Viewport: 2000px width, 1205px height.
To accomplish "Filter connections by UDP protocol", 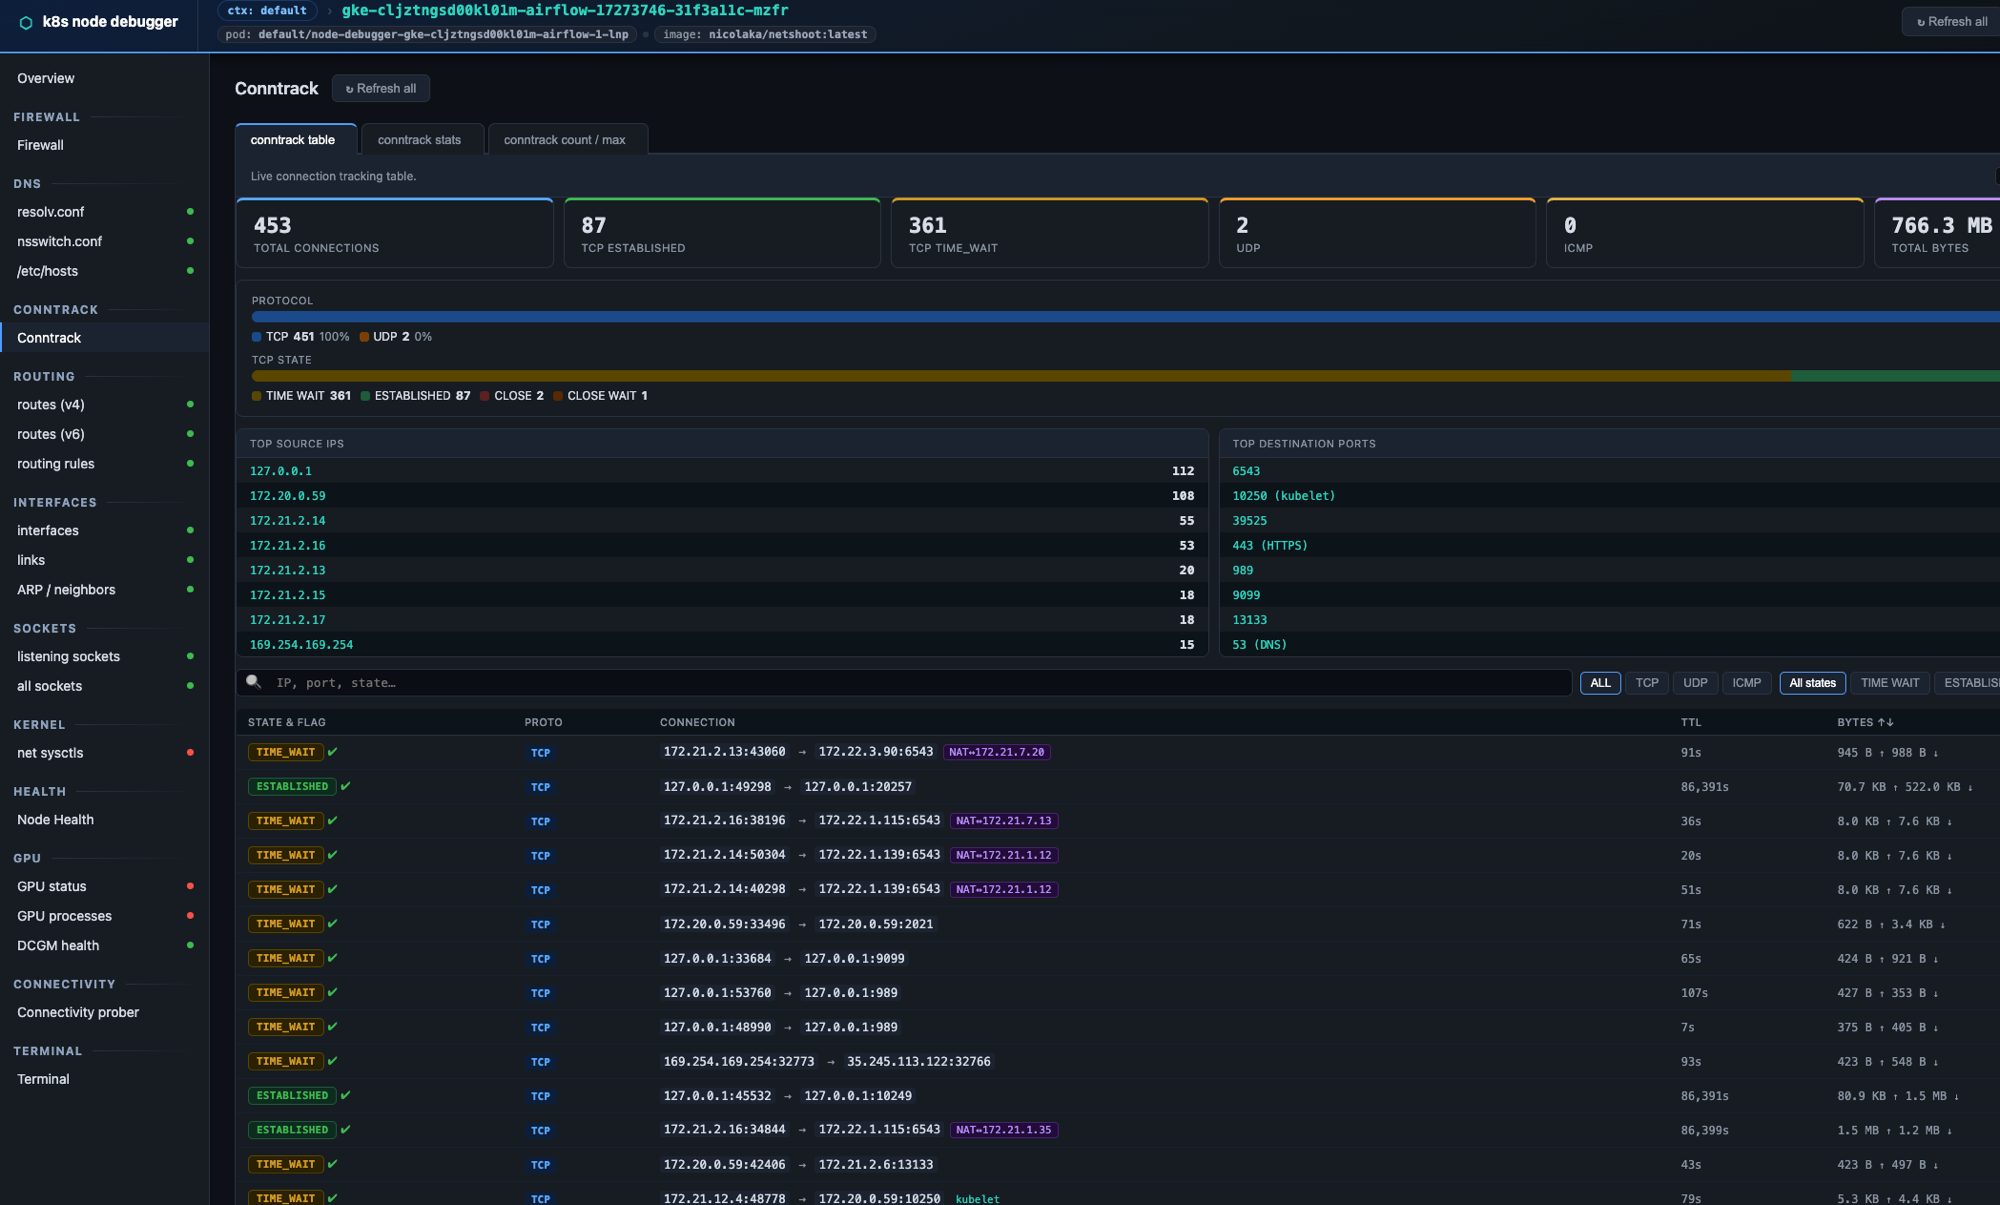I will click(1695, 683).
